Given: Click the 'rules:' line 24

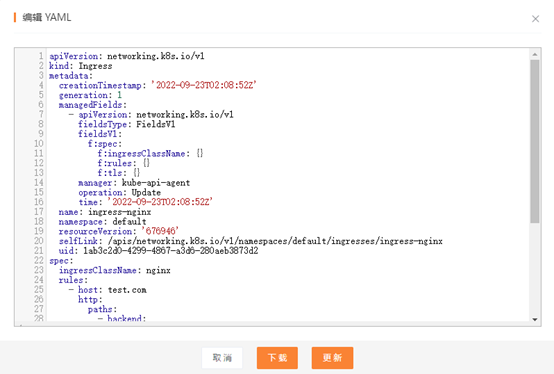Looking at the screenshot, I should [x=73, y=280].
